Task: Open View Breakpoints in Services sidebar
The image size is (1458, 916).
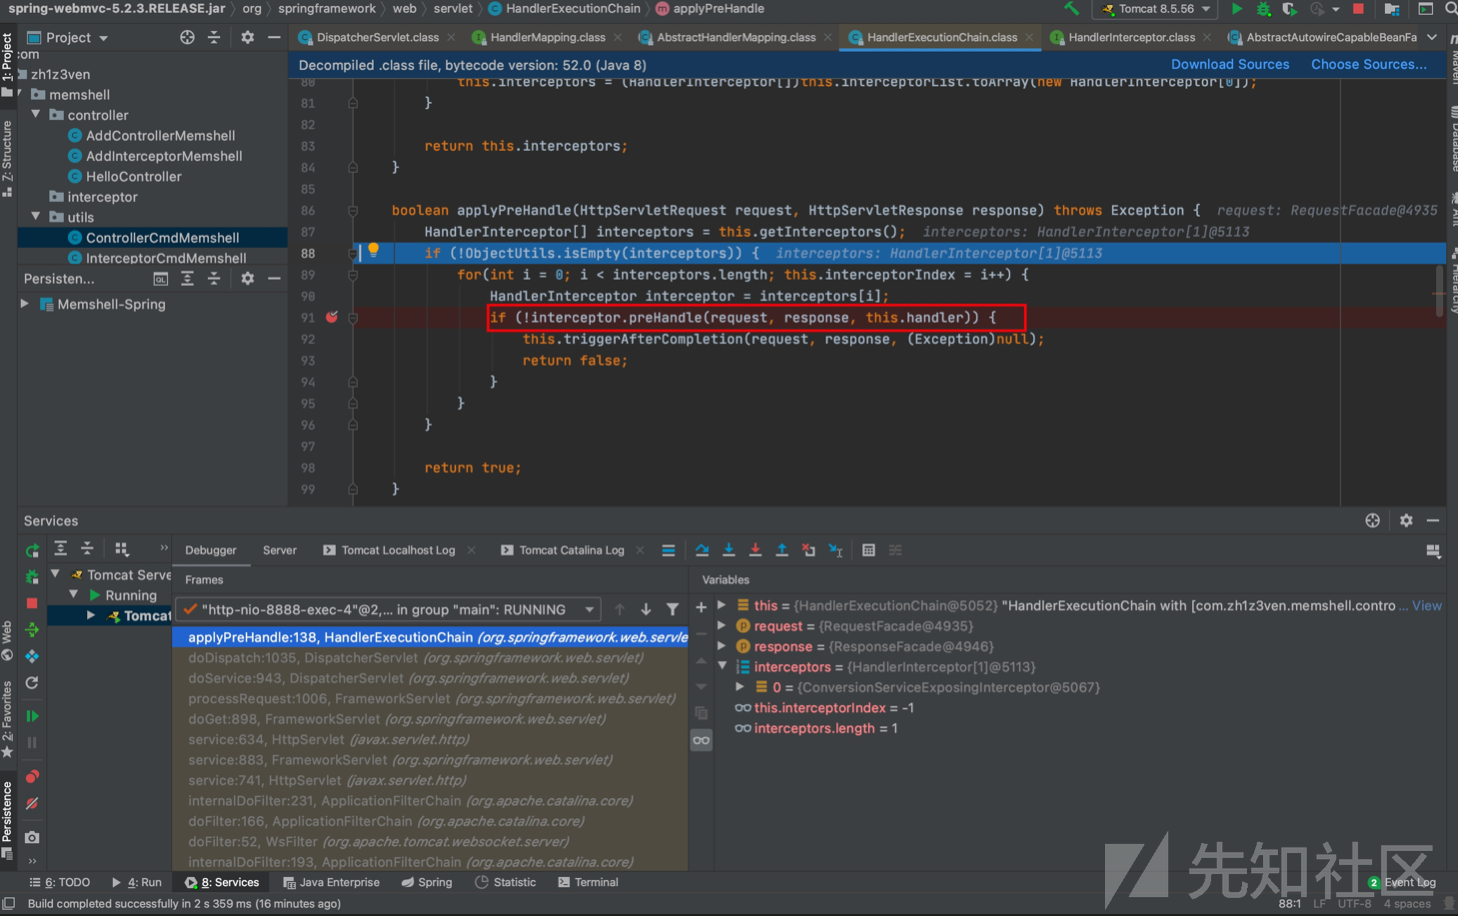Action: (x=32, y=776)
